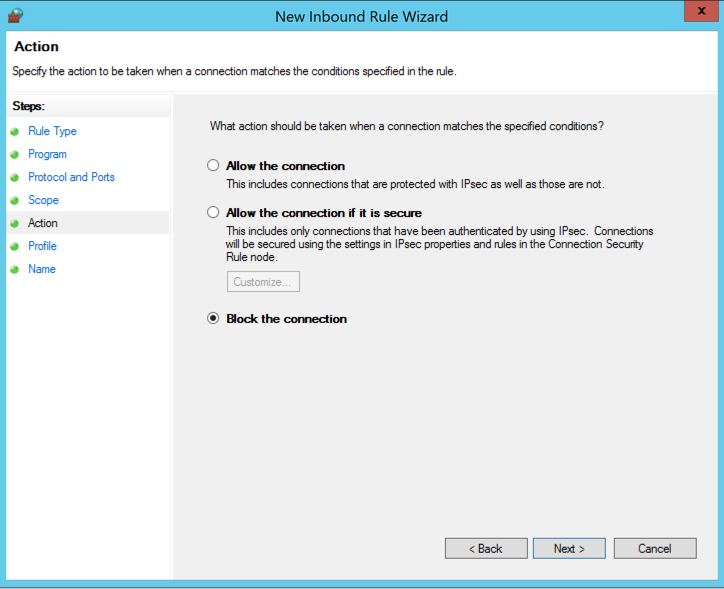This screenshot has height=589, width=724.
Task: Open the Program step link
Action: [47, 154]
